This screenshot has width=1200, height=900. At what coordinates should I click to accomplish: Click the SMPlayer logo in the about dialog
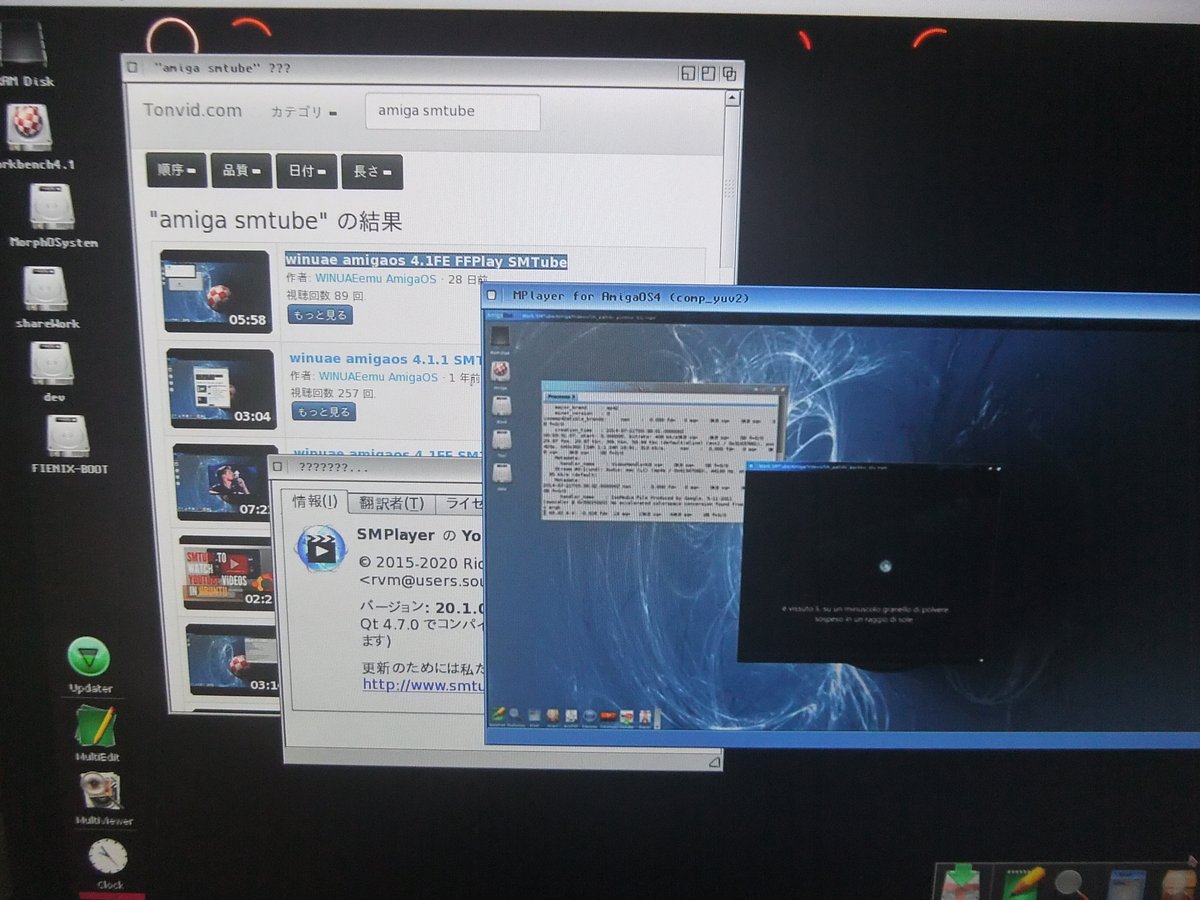tap(321, 548)
